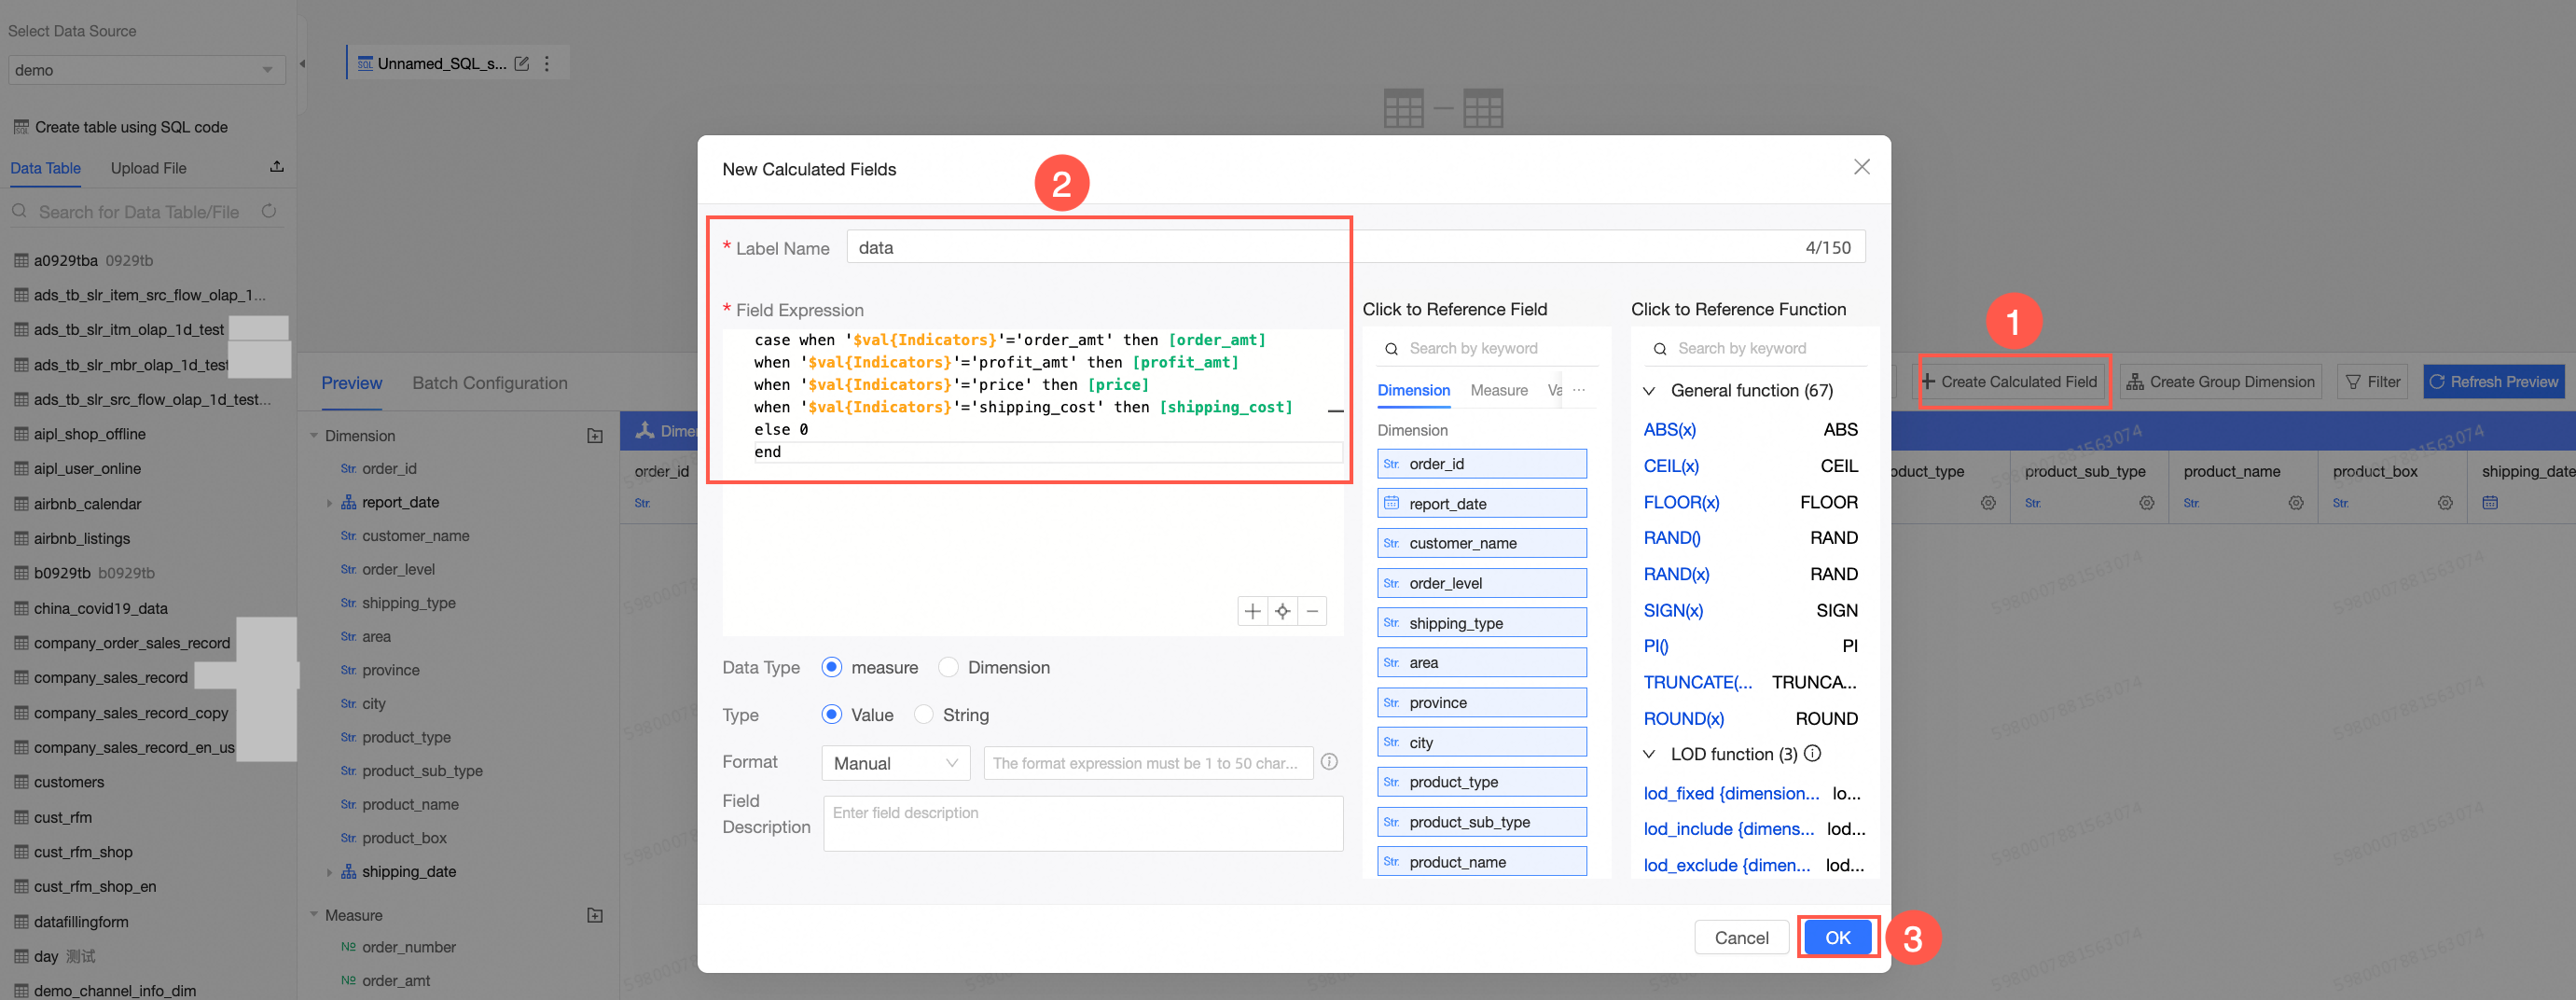Click the Field Description text box
2576x1000 pixels.
click(1083, 824)
